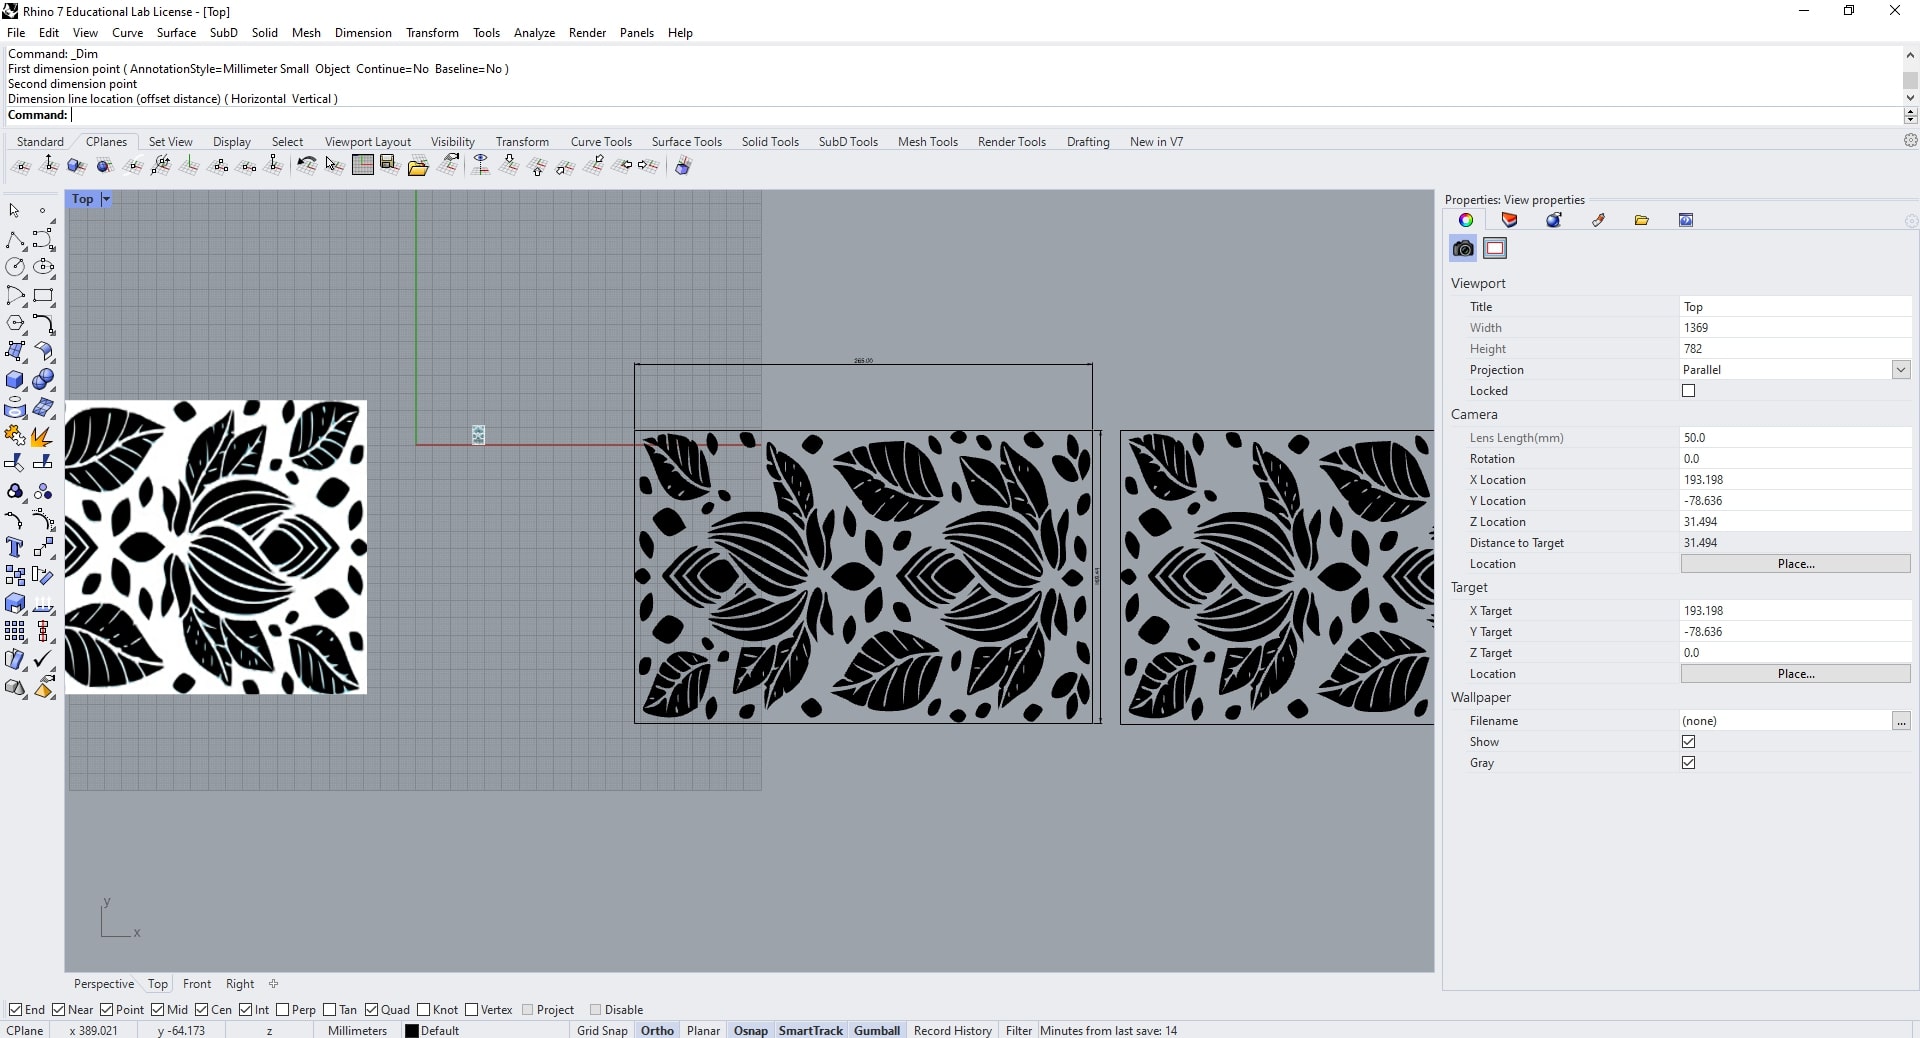Select the Boolean Union tool
Image resolution: width=1920 pixels, height=1038 pixels.
43,380
